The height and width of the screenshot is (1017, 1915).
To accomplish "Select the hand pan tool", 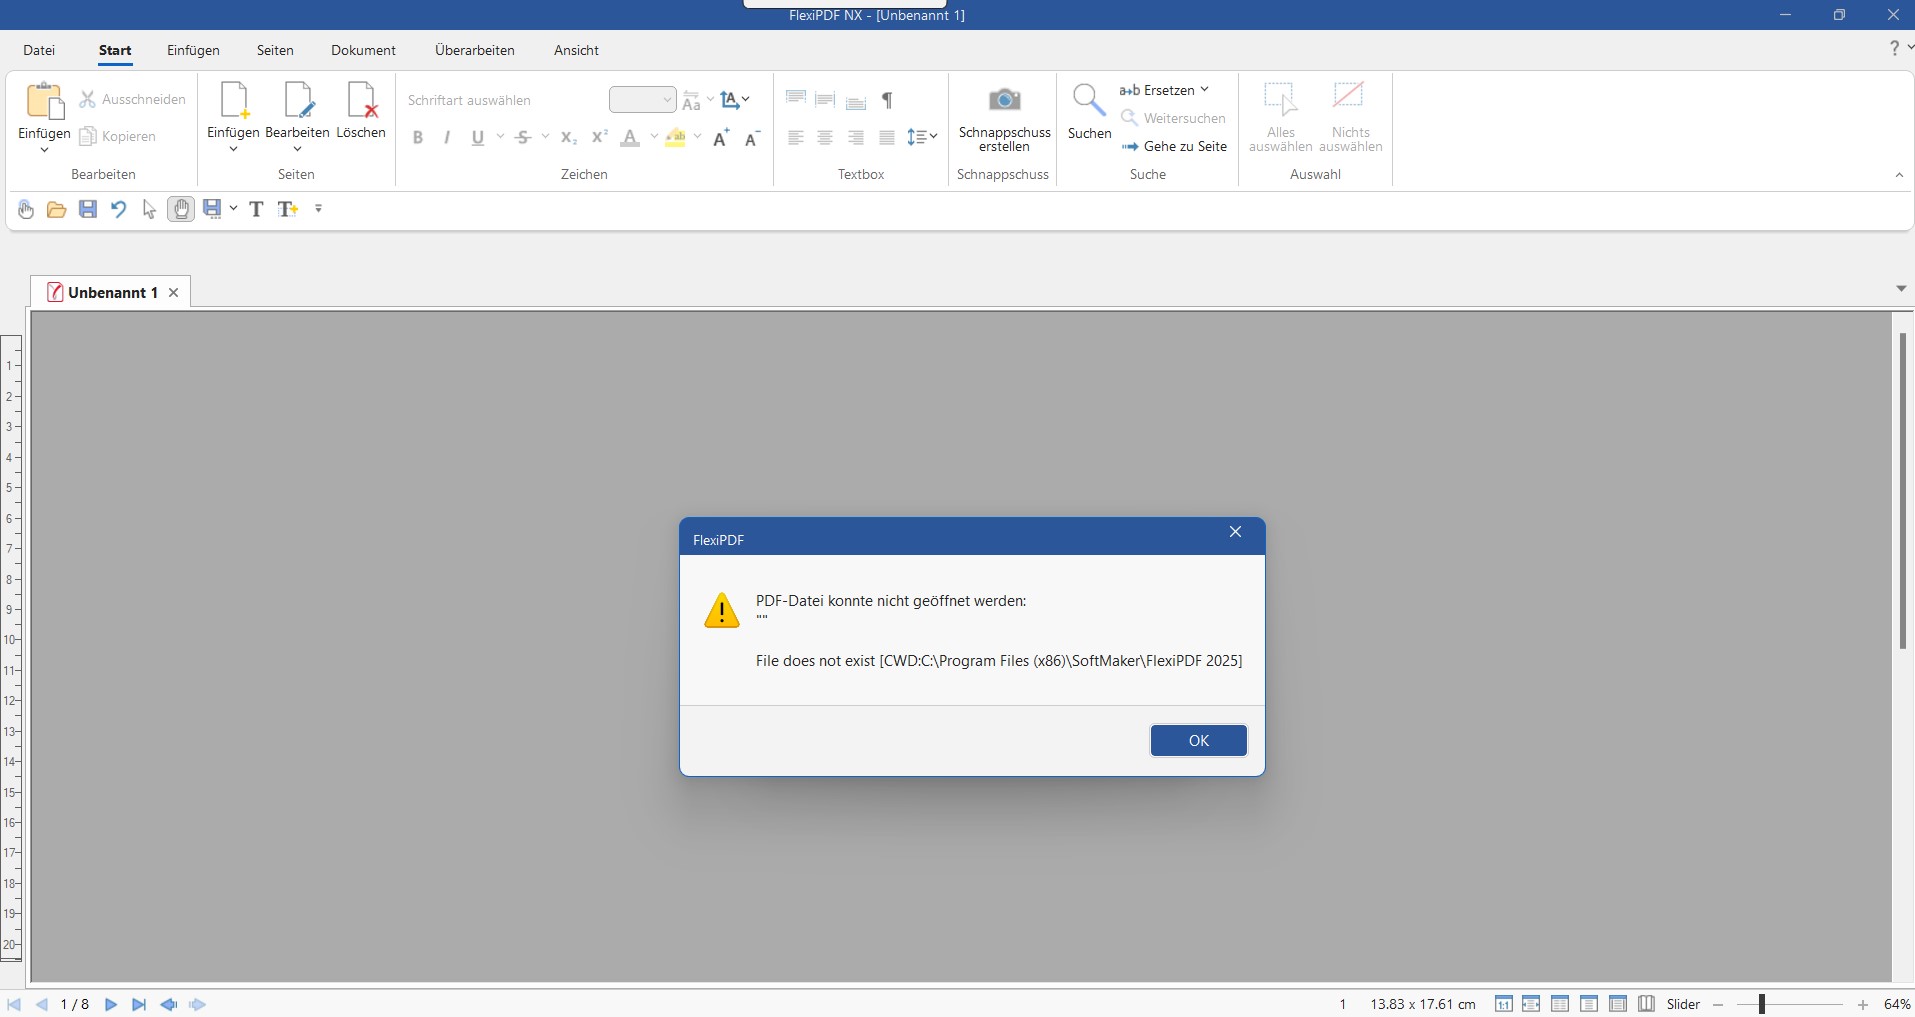I will pyautogui.click(x=181, y=209).
